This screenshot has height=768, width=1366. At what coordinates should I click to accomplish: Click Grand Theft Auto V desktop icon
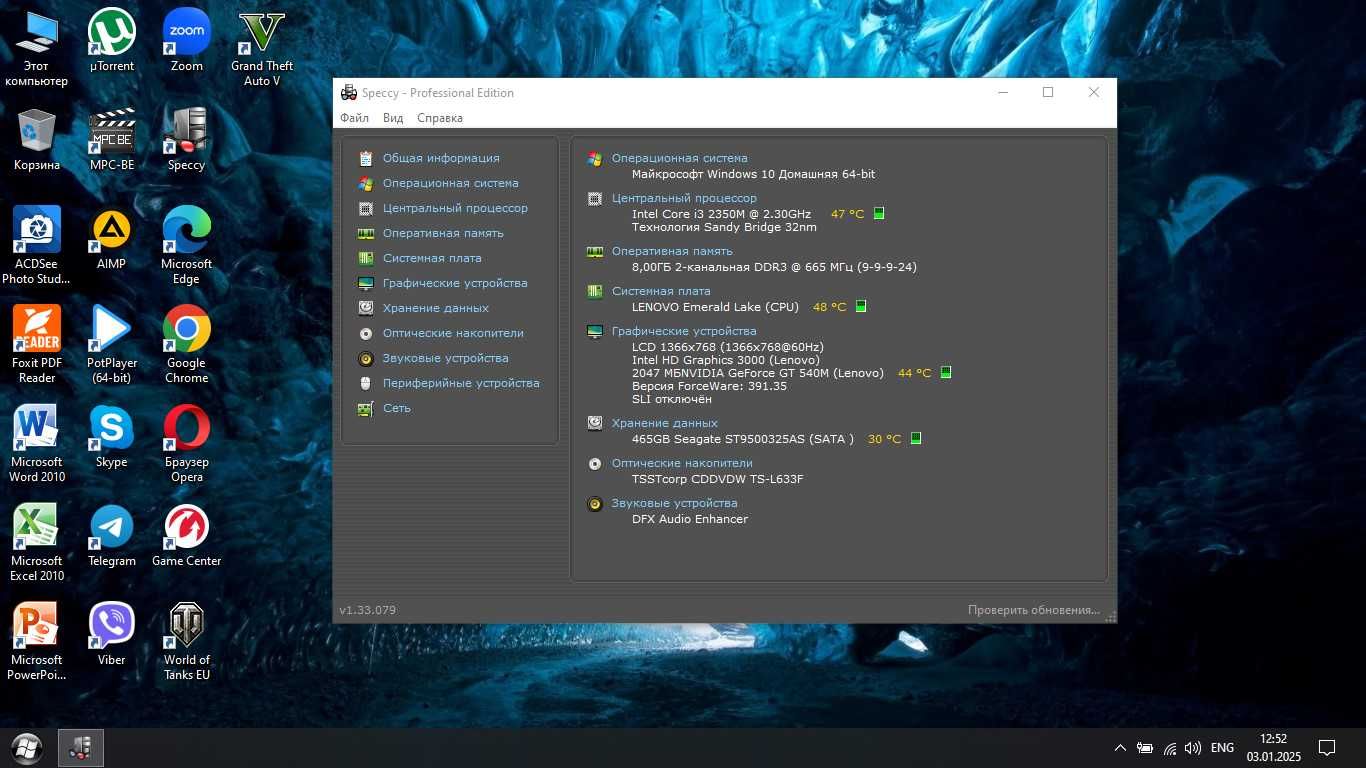[262, 48]
